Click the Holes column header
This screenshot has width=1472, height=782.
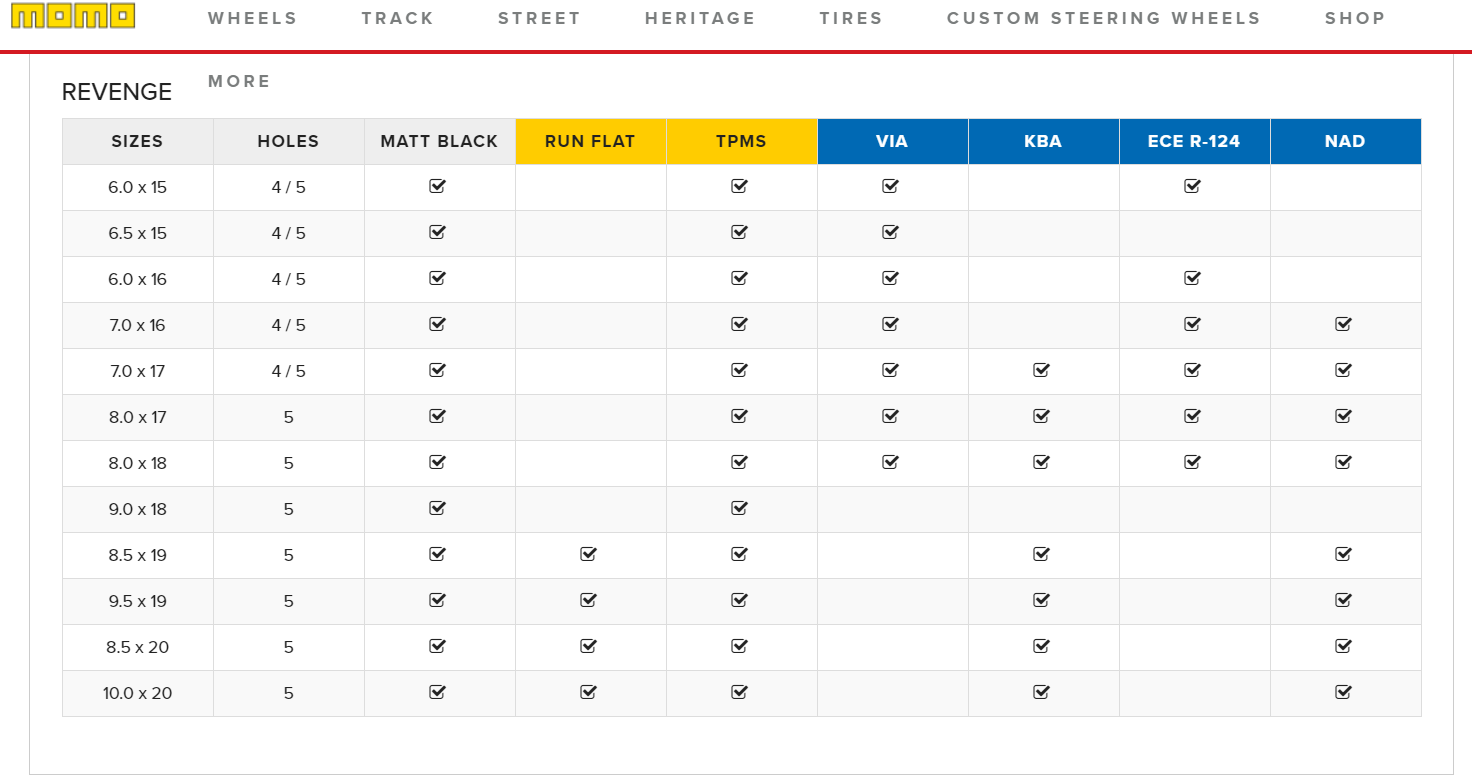click(x=289, y=141)
